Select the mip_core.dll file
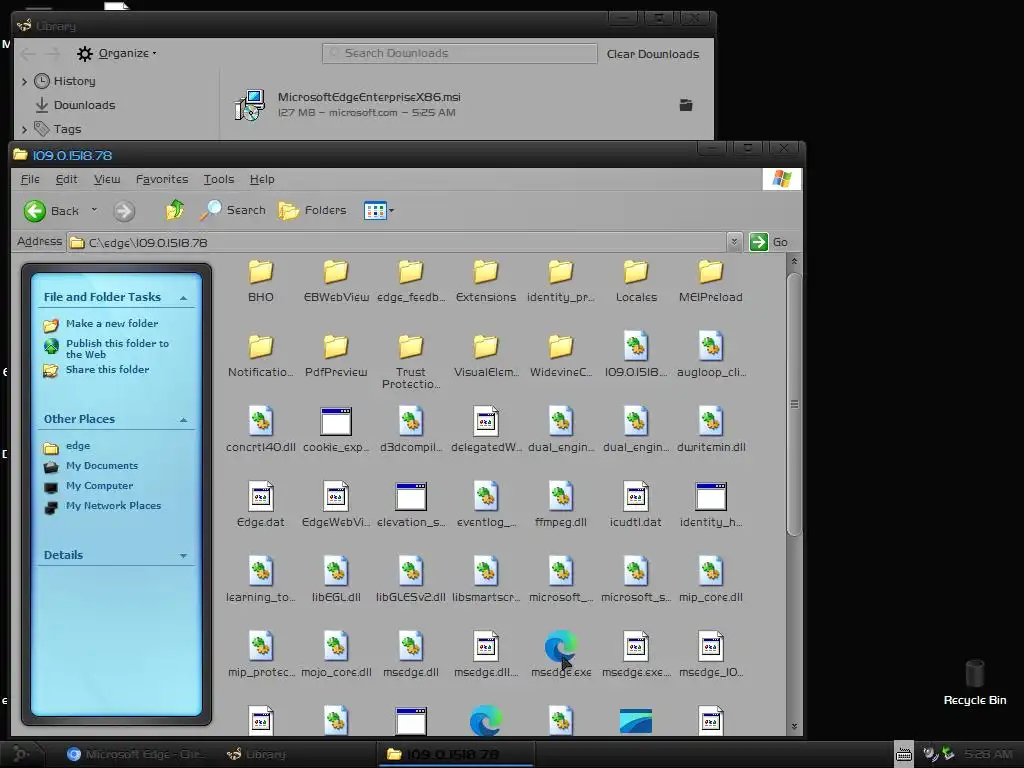This screenshot has height=768, width=1024. click(711, 571)
